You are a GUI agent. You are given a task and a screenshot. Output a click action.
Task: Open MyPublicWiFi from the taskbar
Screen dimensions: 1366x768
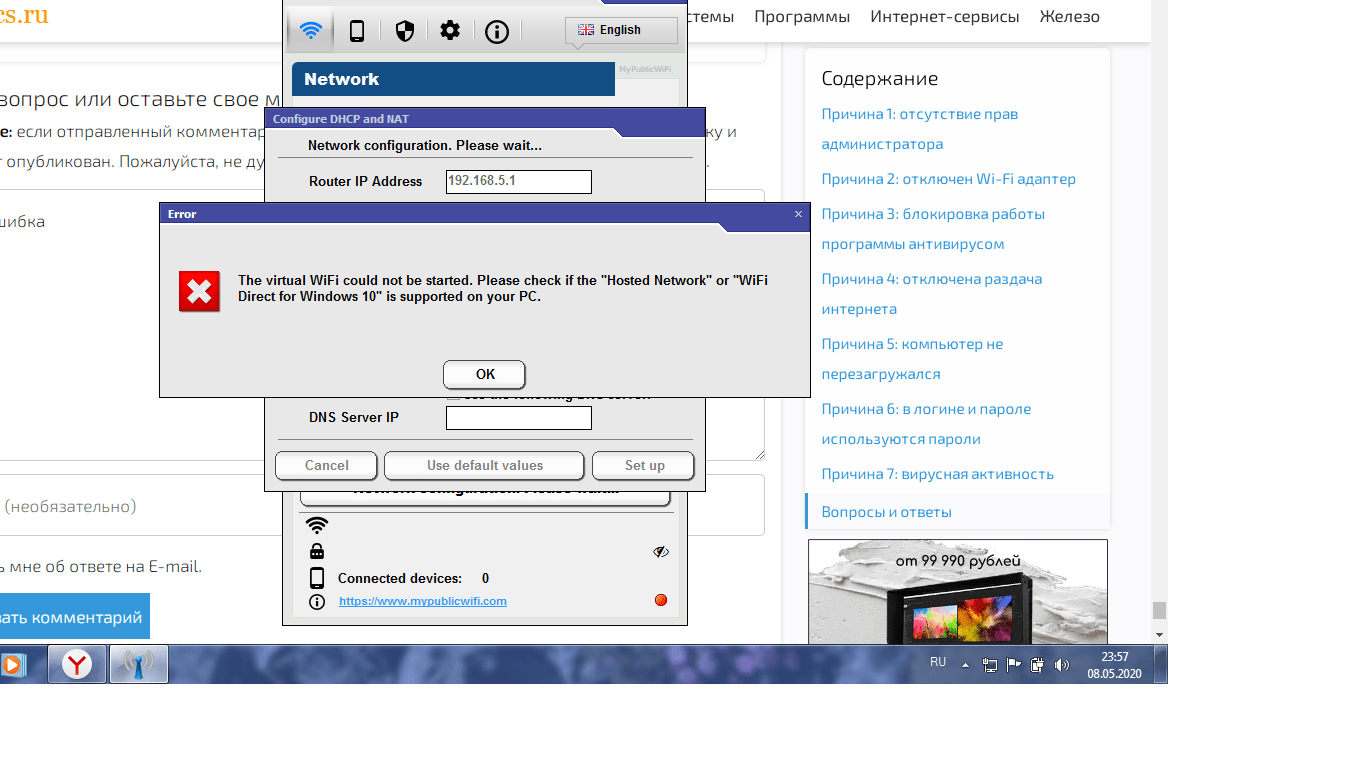point(139,664)
